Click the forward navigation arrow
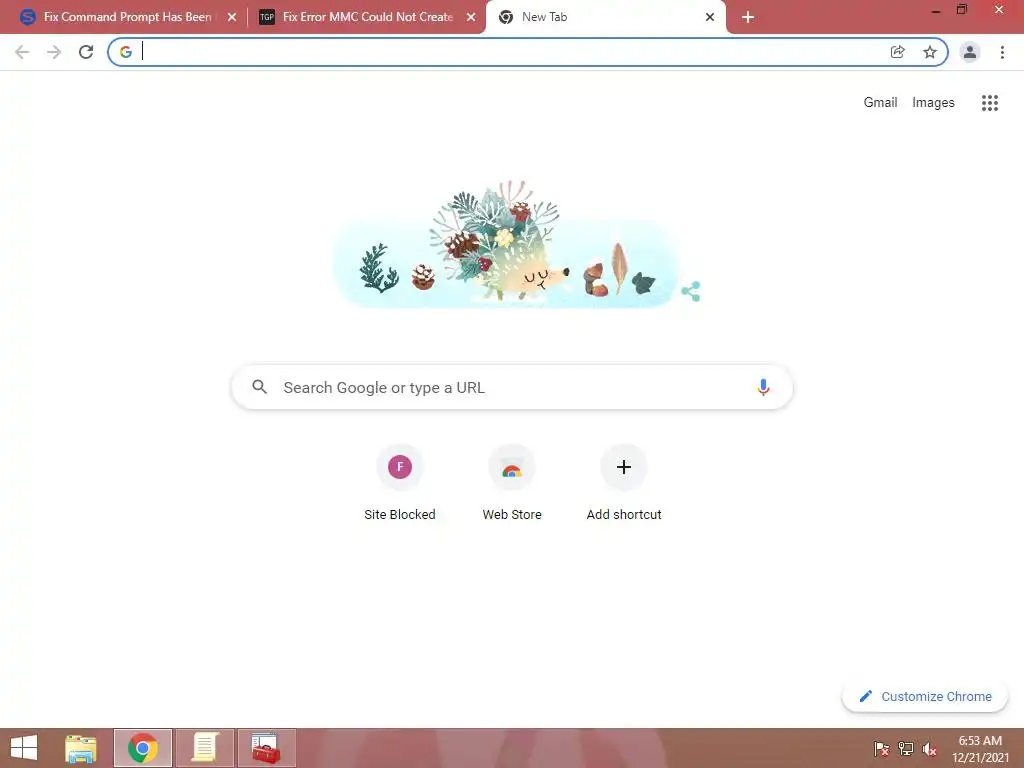 coord(54,52)
